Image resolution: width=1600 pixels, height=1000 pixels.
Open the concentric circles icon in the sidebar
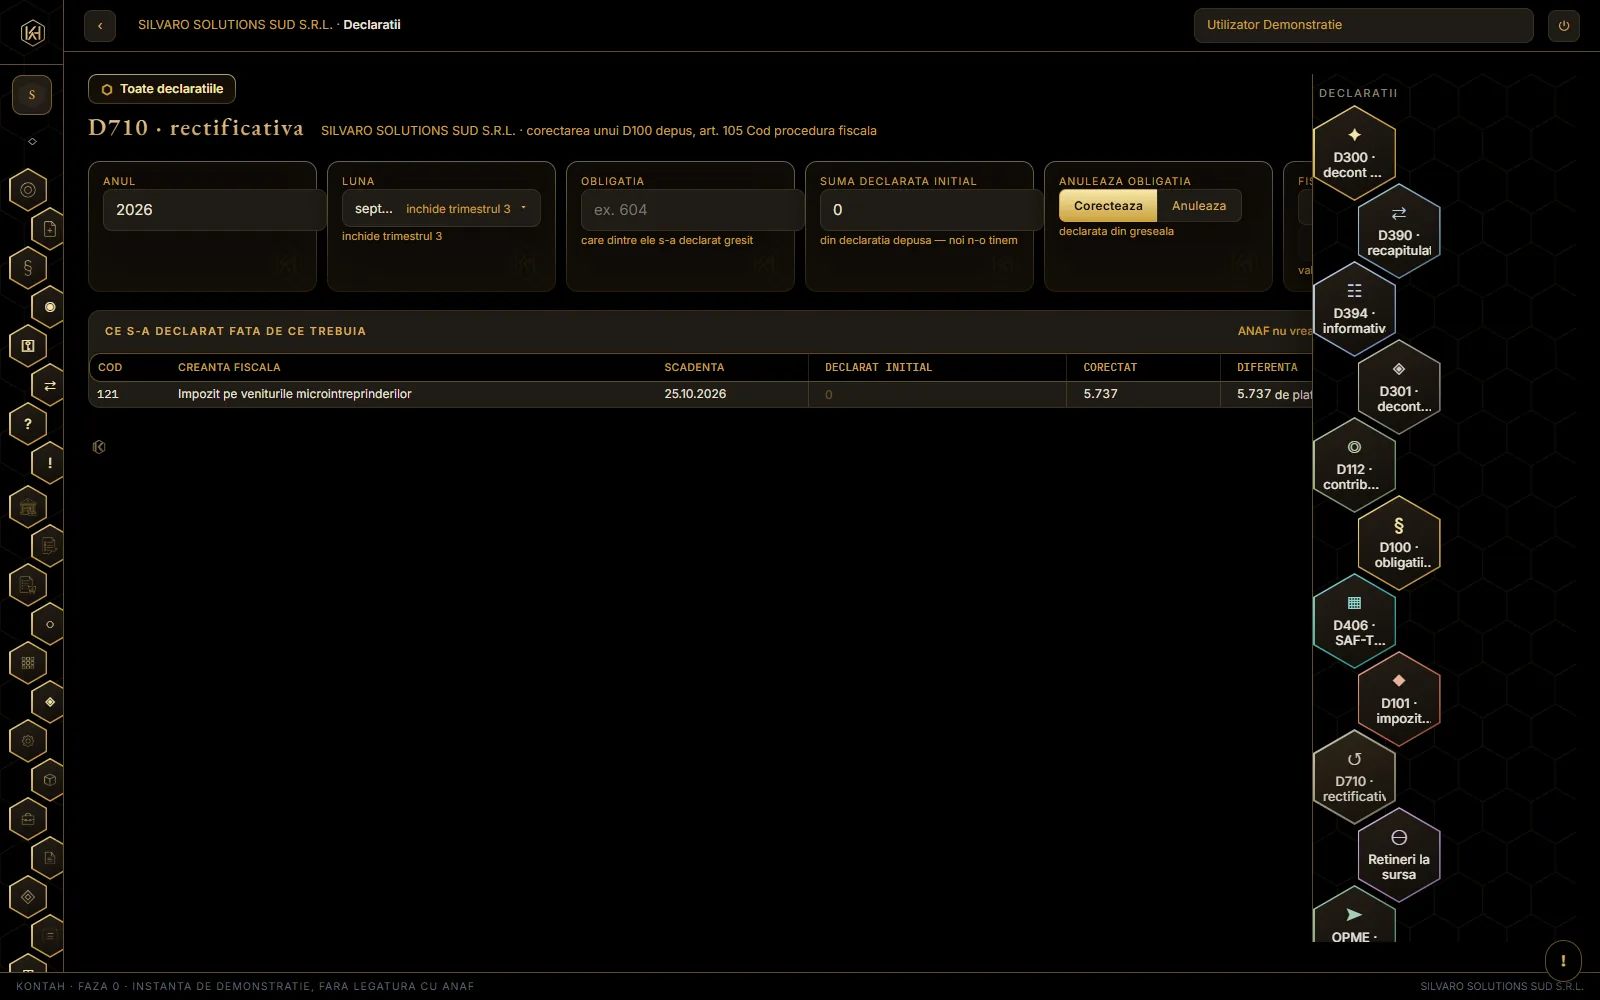click(28, 190)
